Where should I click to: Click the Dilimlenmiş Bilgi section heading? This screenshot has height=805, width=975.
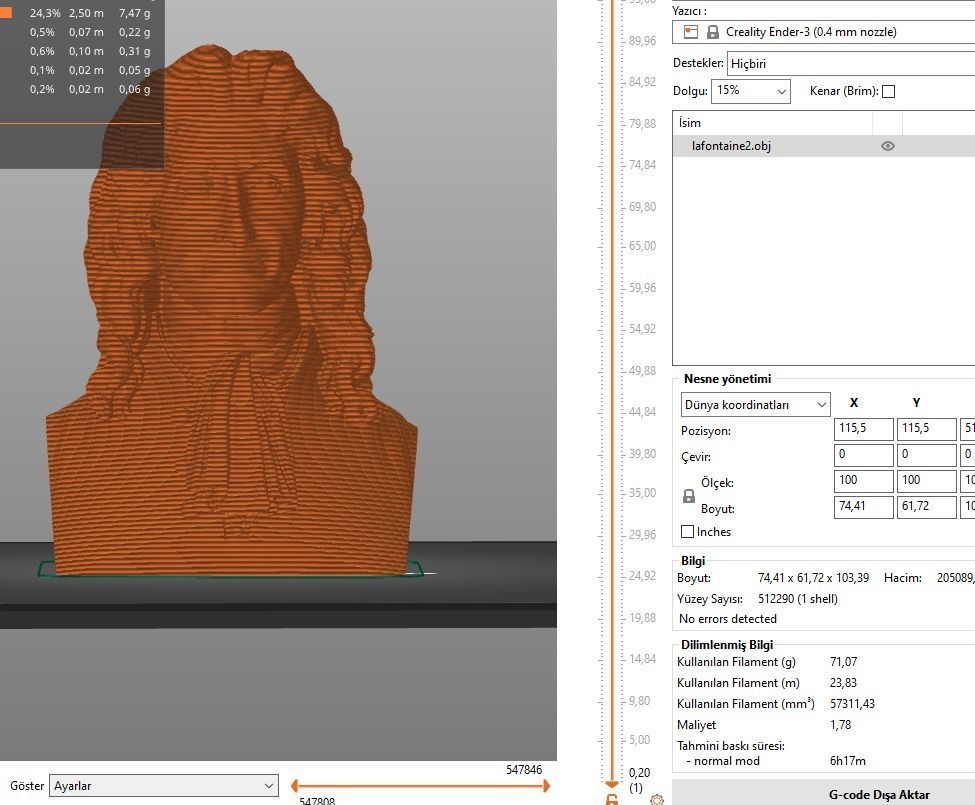[726, 645]
